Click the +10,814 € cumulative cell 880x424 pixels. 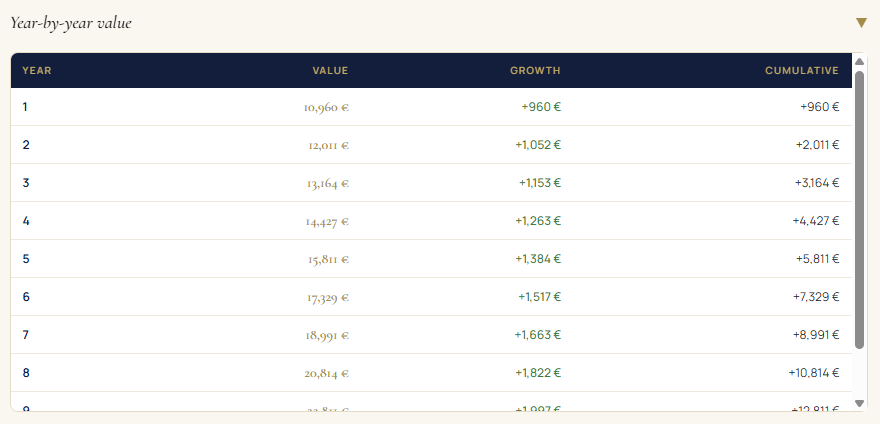[x=814, y=373]
